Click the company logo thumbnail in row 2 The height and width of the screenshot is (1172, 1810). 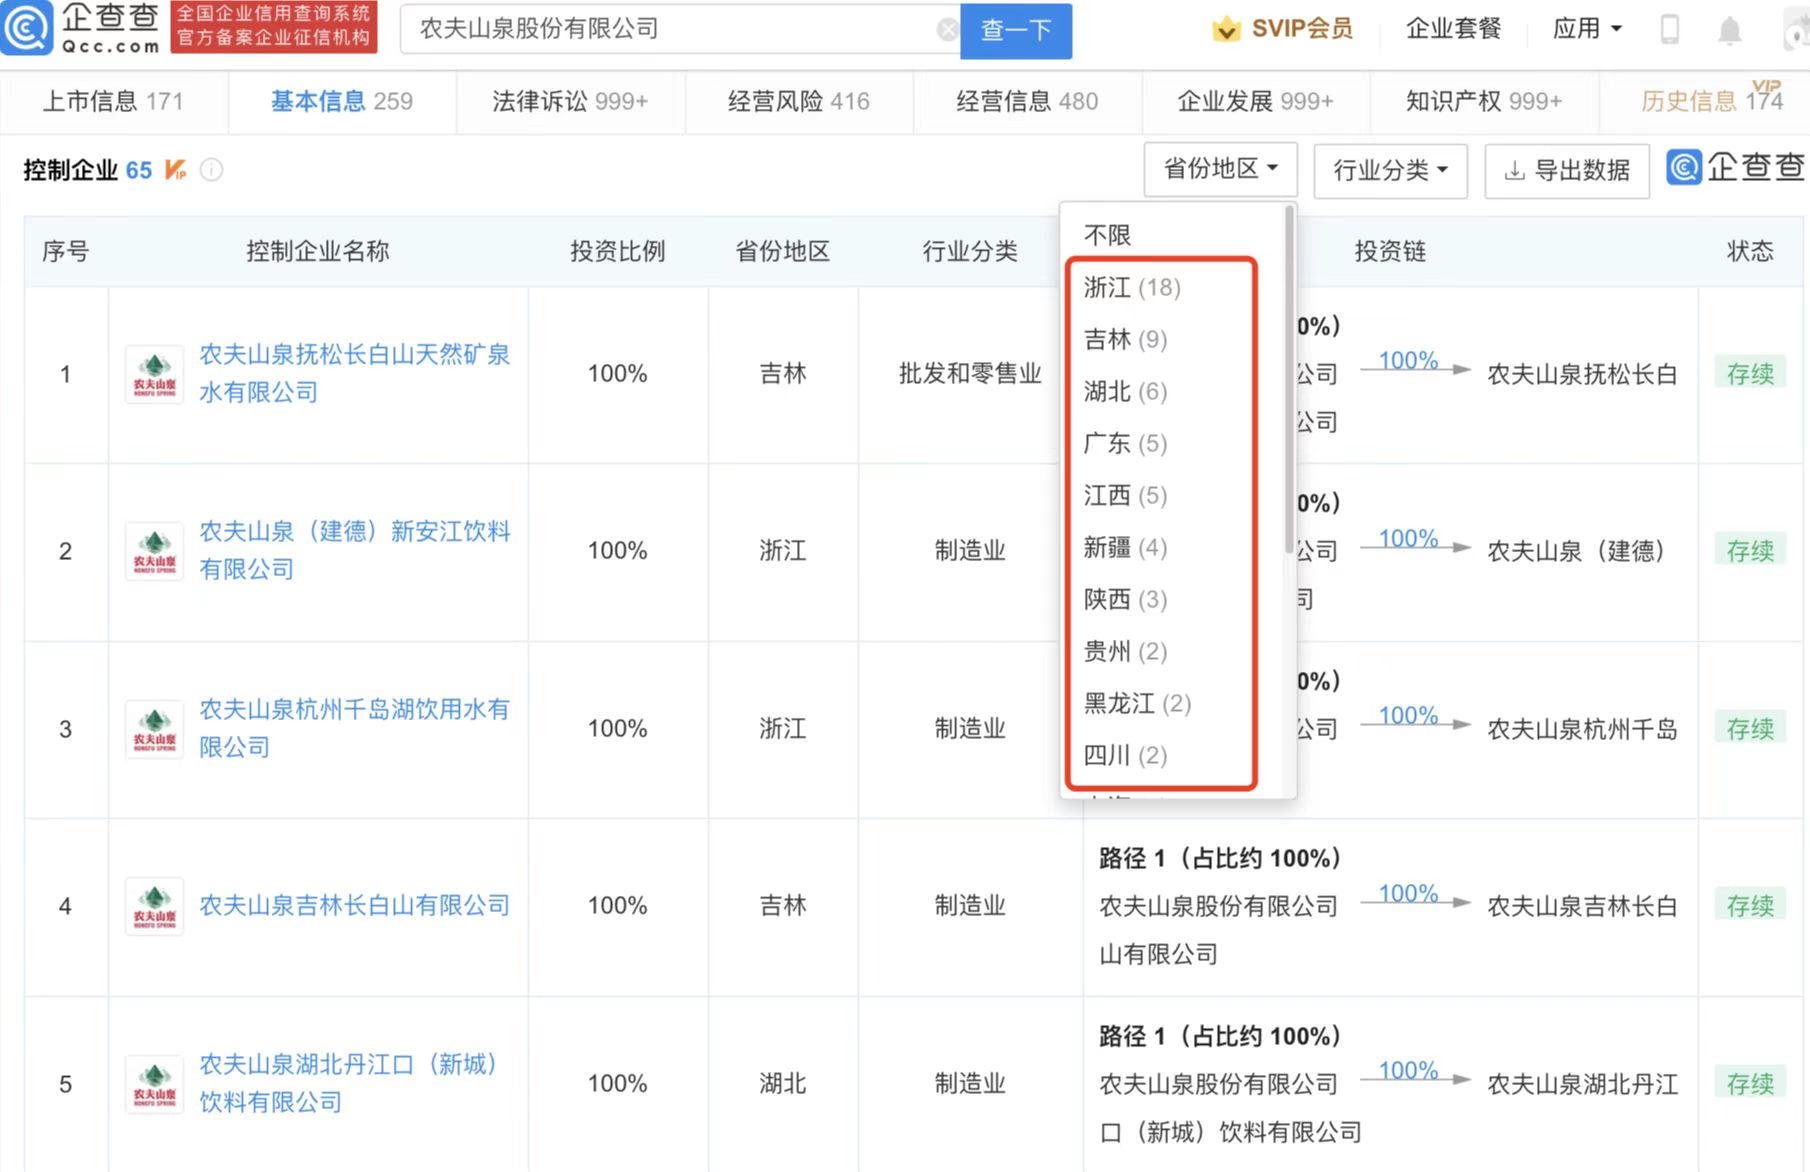[154, 551]
